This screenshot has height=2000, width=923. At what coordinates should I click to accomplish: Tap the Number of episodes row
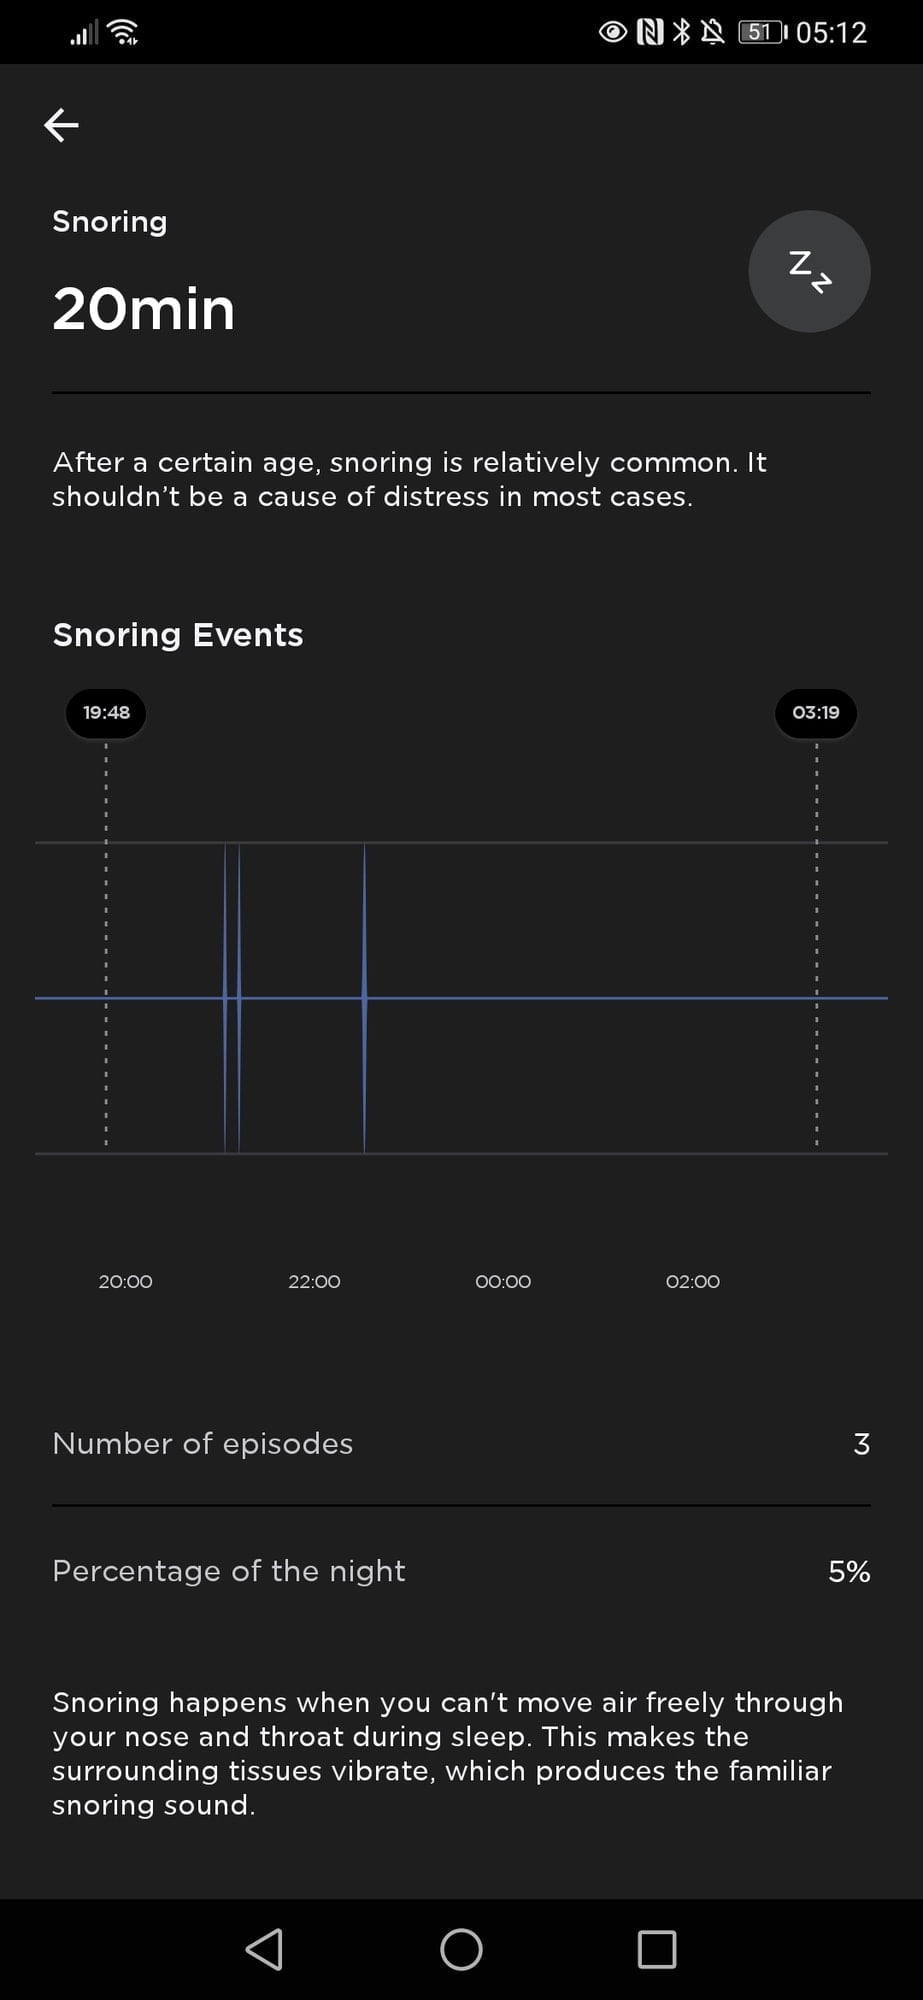461,1443
